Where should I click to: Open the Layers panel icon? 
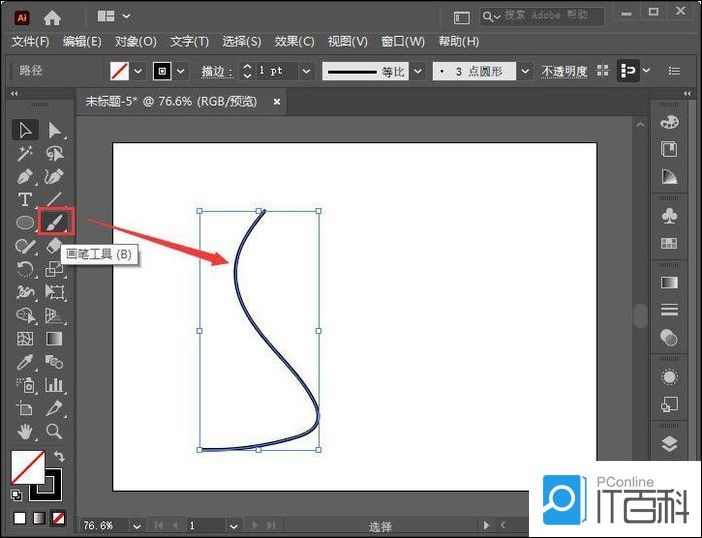point(669,443)
